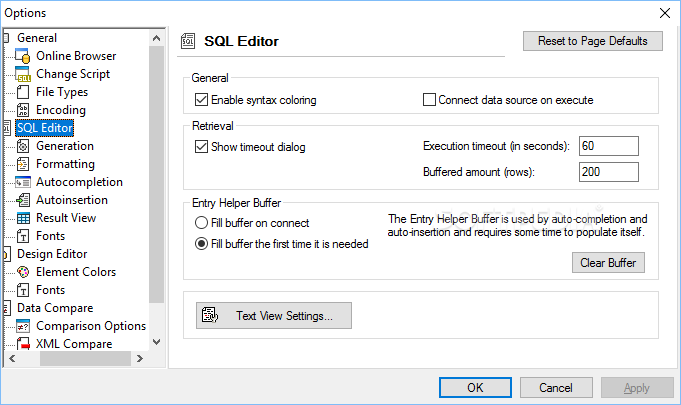Click the XML Compare icon

pyautogui.click(x=23, y=344)
